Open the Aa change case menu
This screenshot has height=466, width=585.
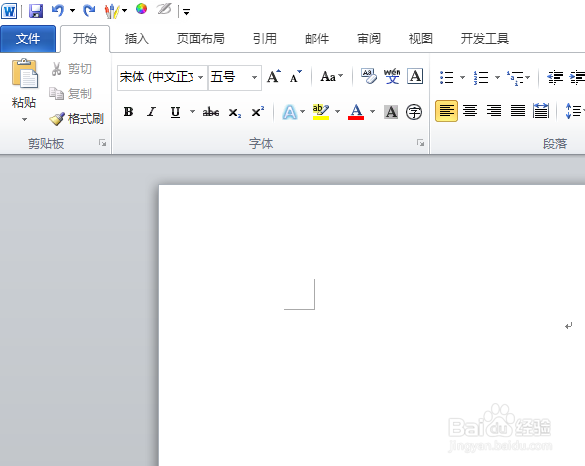(332, 76)
